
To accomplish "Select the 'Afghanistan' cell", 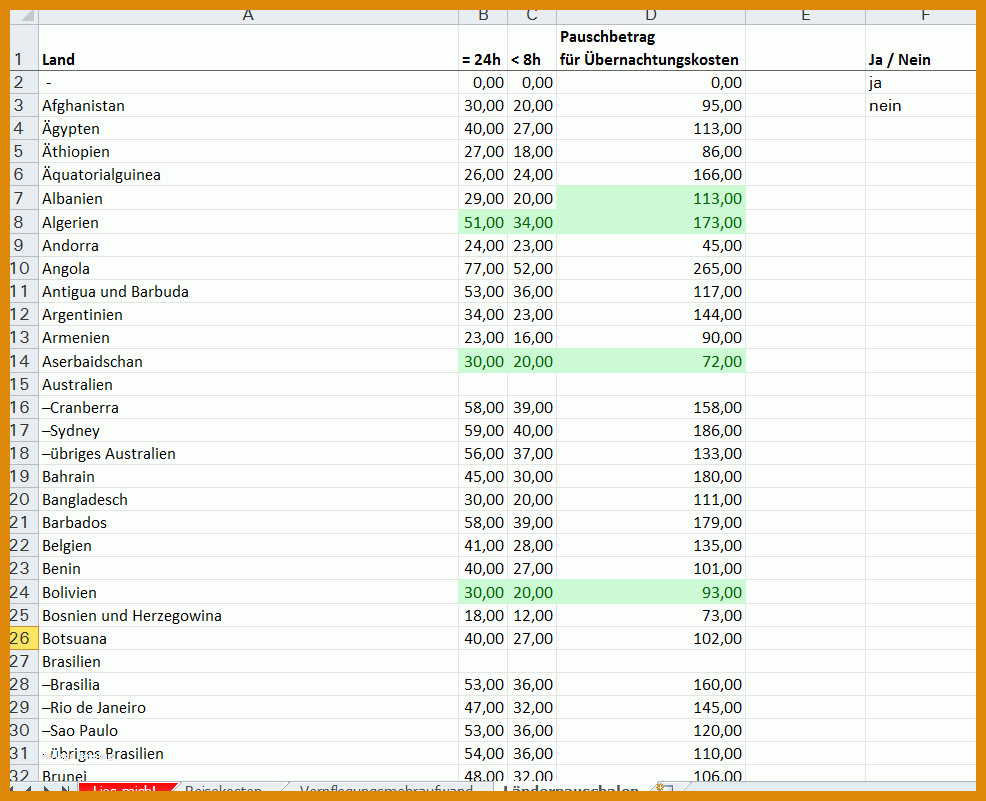I will click(x=248, y=106).
